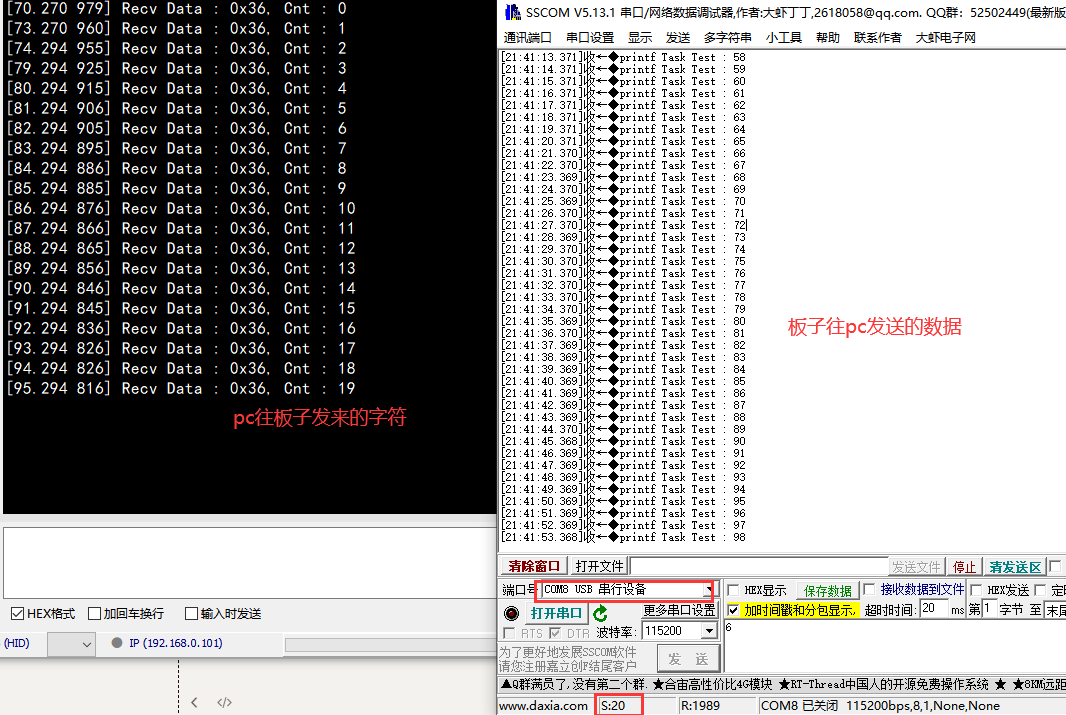Click the empty send box in left window

(x=250, y=563)
